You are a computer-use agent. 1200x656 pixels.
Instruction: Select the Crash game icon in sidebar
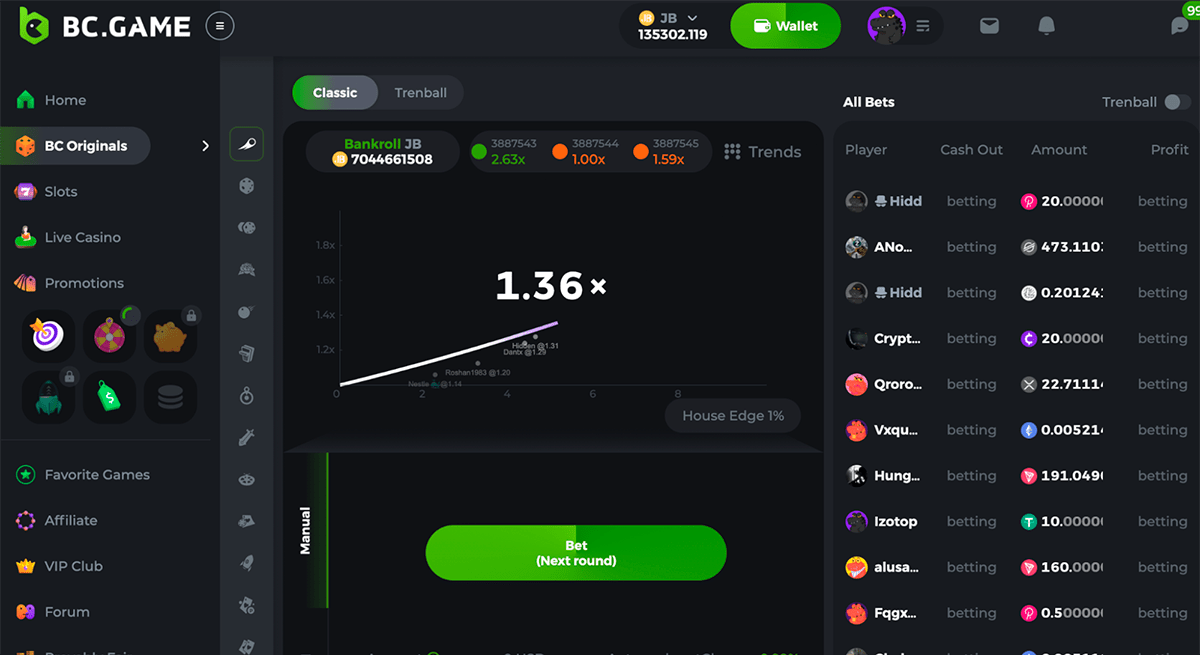tap(247, 142)
